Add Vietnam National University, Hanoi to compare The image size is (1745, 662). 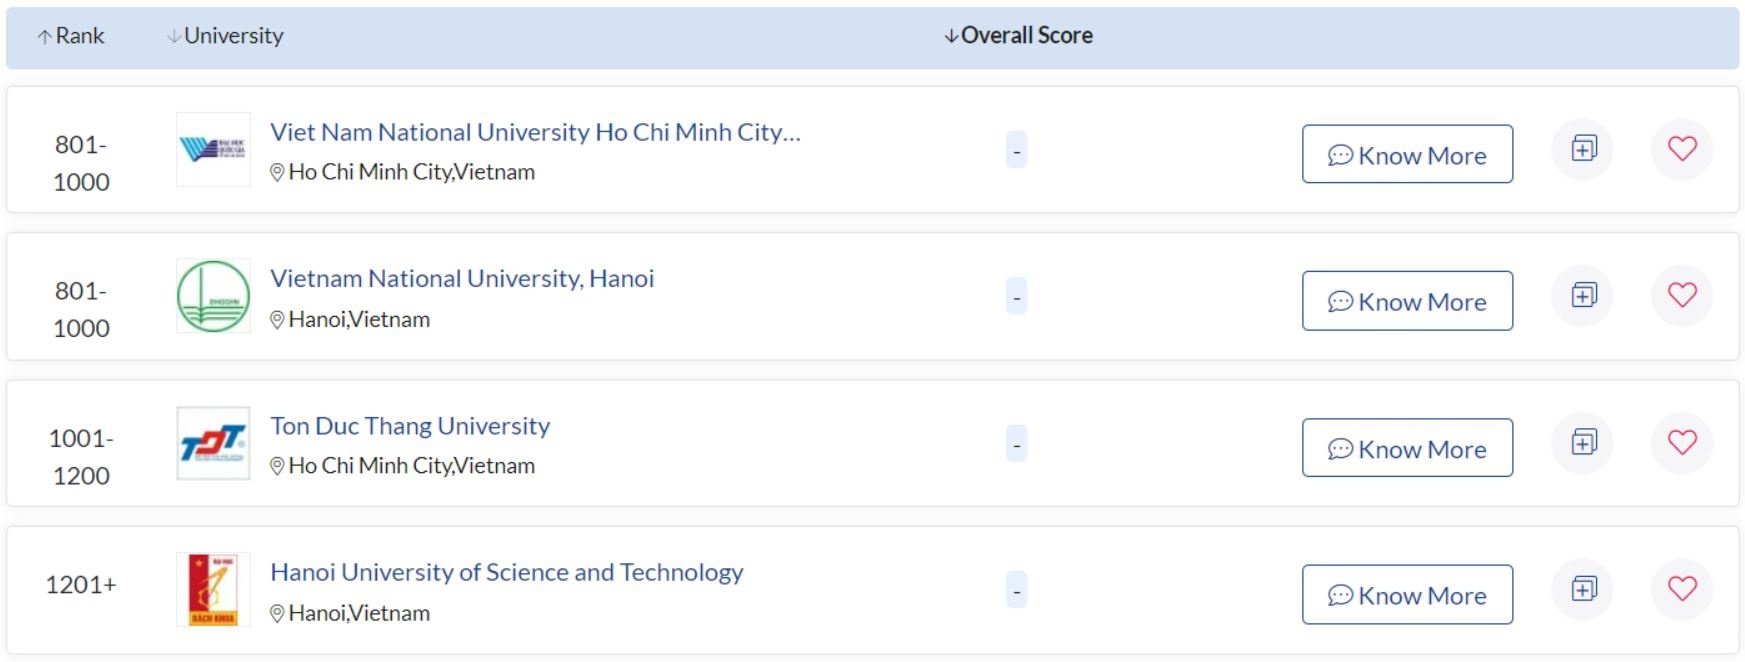point(1583,295)
